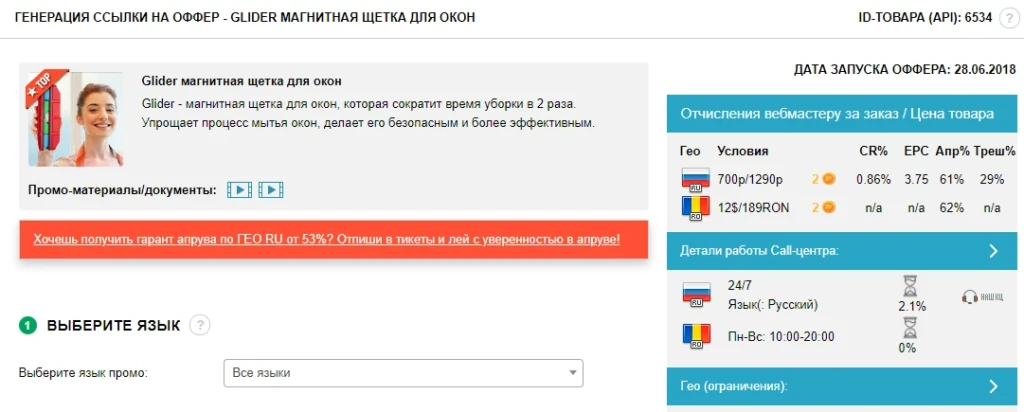
Task: Open the Все языки language dropdown
Action: [403, 373]
